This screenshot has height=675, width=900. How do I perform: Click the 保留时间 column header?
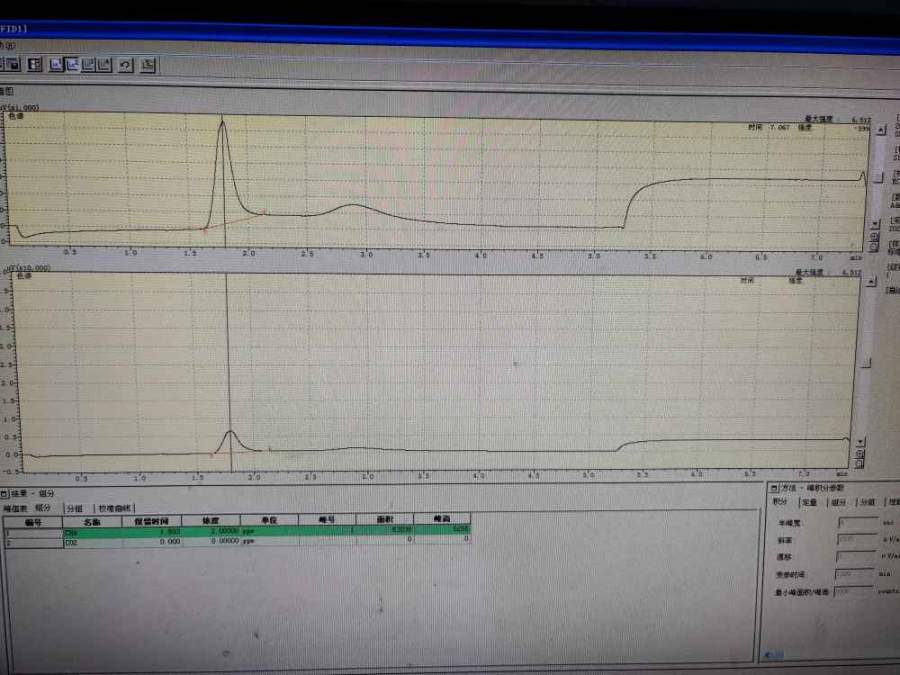click(152, 522)
